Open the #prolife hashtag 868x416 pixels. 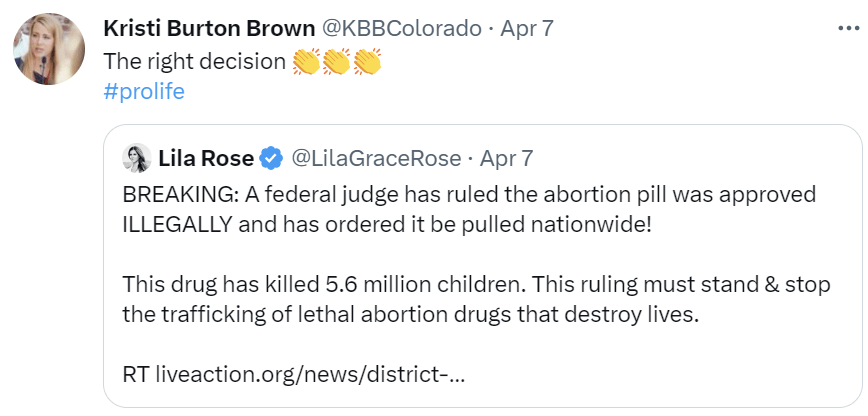[x=144, y=91]
